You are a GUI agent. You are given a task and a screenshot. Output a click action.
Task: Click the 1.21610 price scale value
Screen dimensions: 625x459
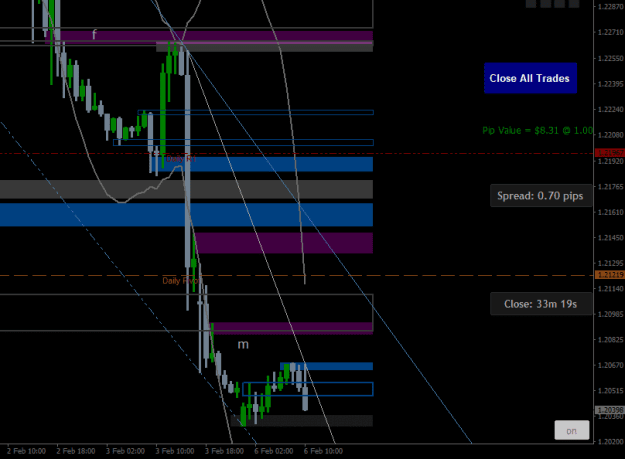611,212
